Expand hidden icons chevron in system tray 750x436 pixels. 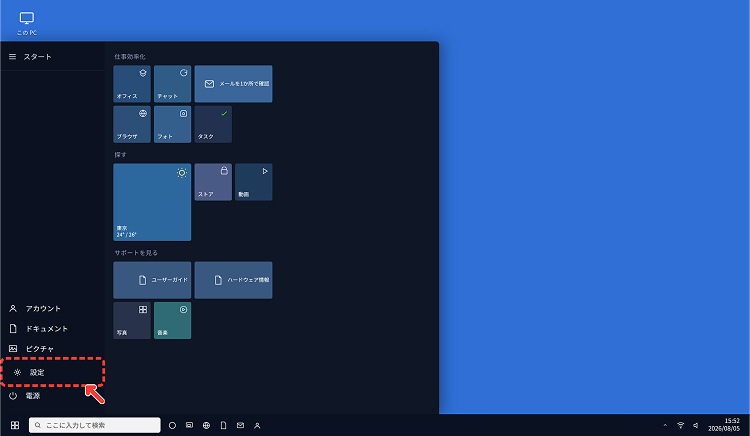(665, 425)
